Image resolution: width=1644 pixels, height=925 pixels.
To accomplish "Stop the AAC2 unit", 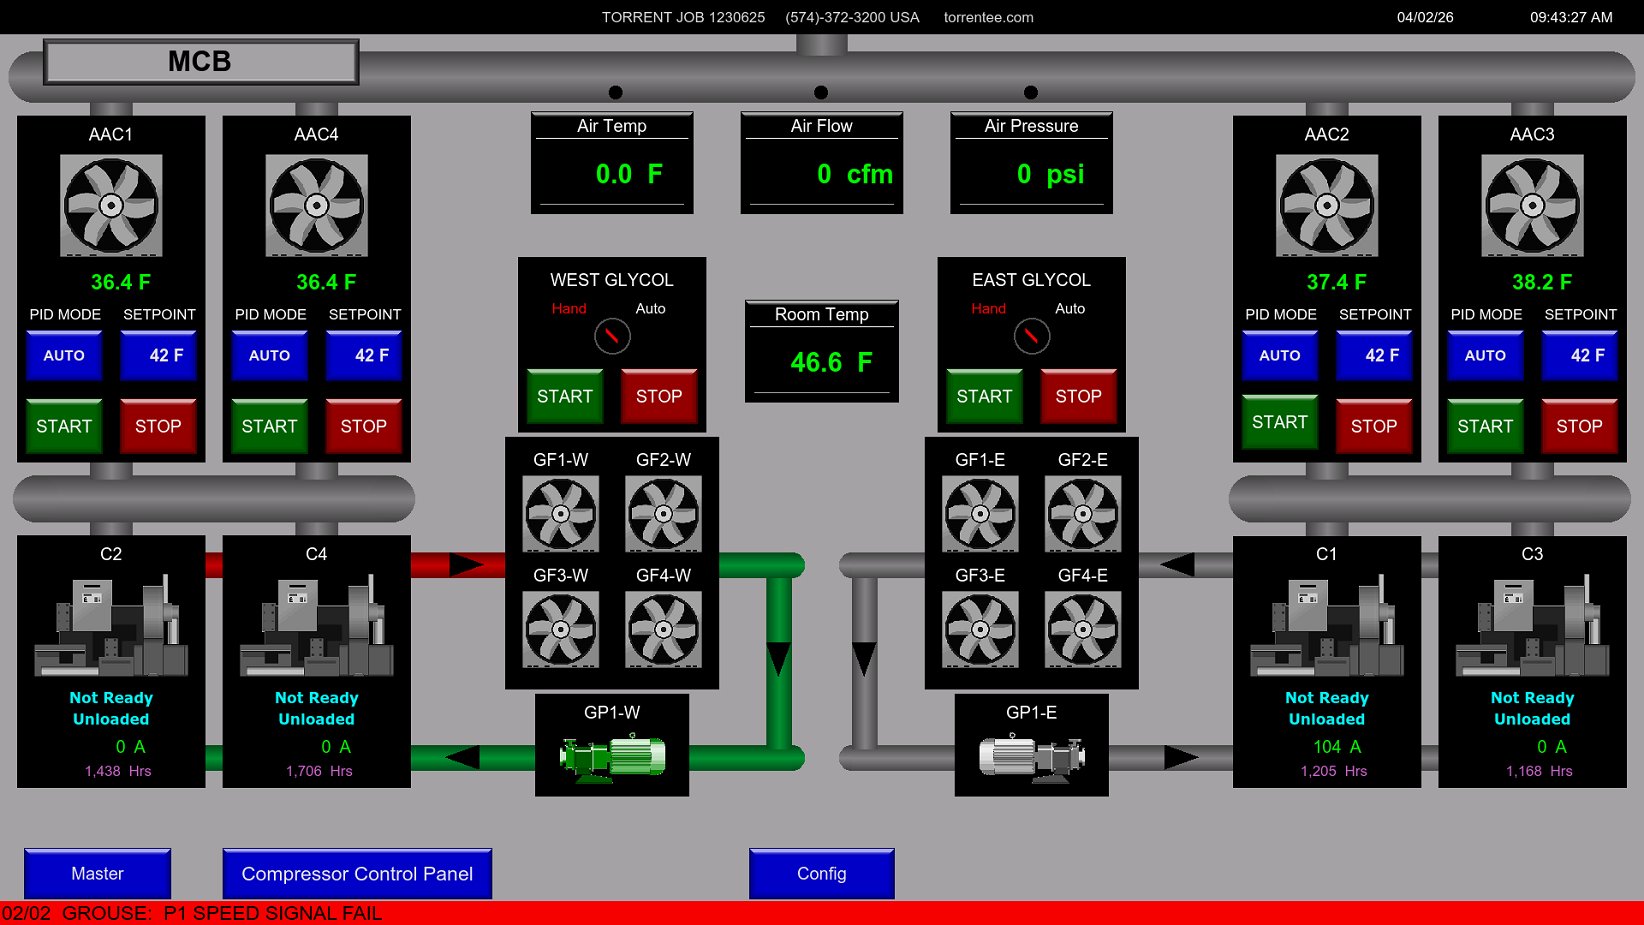I will [1374, 426].
